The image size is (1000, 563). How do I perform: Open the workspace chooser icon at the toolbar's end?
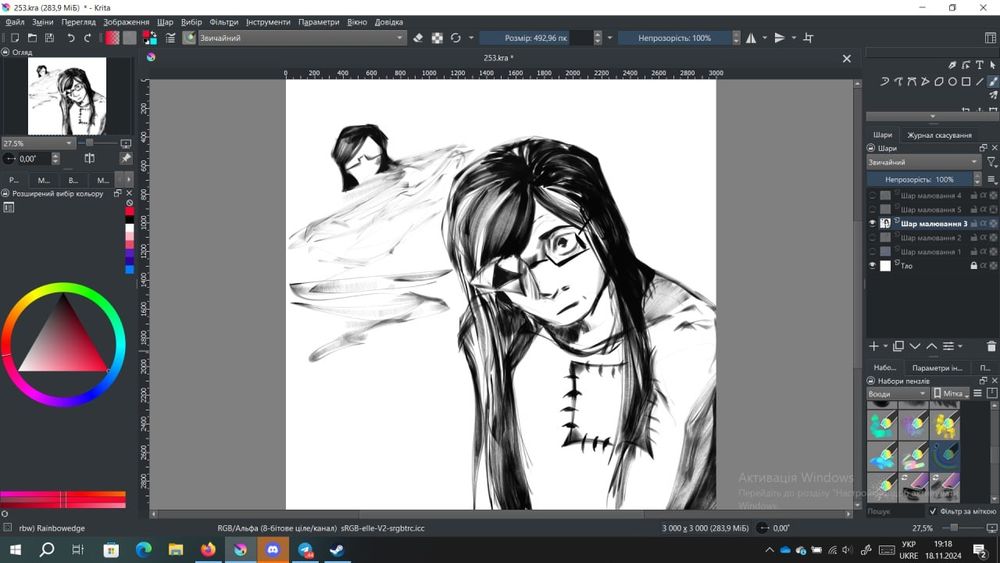coord(990,38)
